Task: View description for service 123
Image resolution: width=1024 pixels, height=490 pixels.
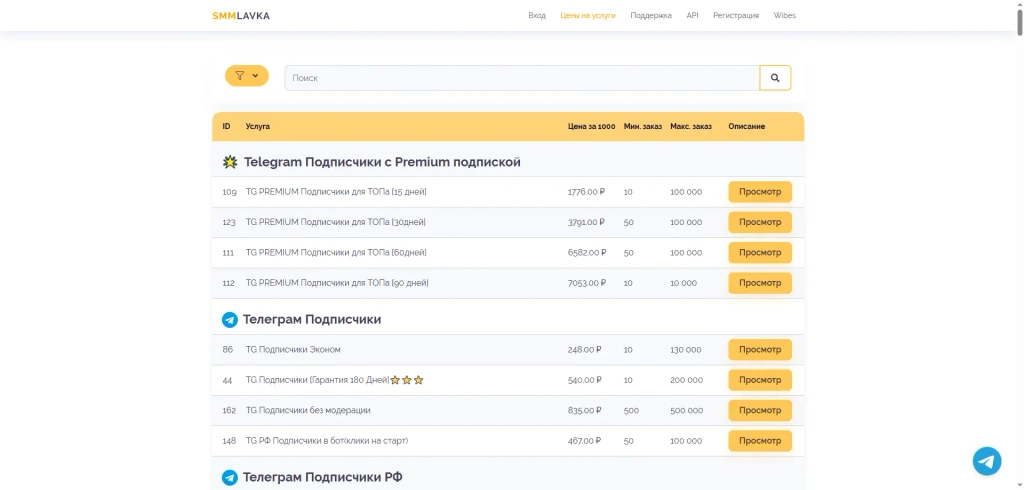Action: (x=760, y=222)
